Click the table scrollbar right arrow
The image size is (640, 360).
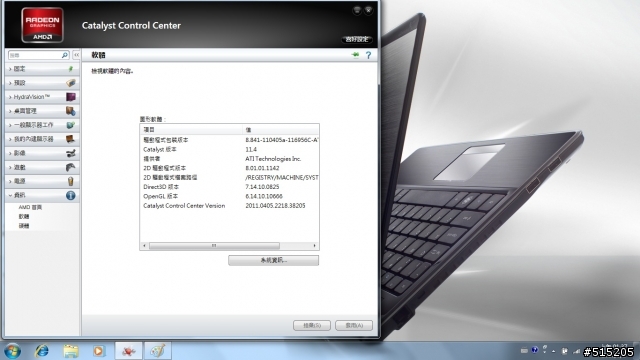click(314, 246)
